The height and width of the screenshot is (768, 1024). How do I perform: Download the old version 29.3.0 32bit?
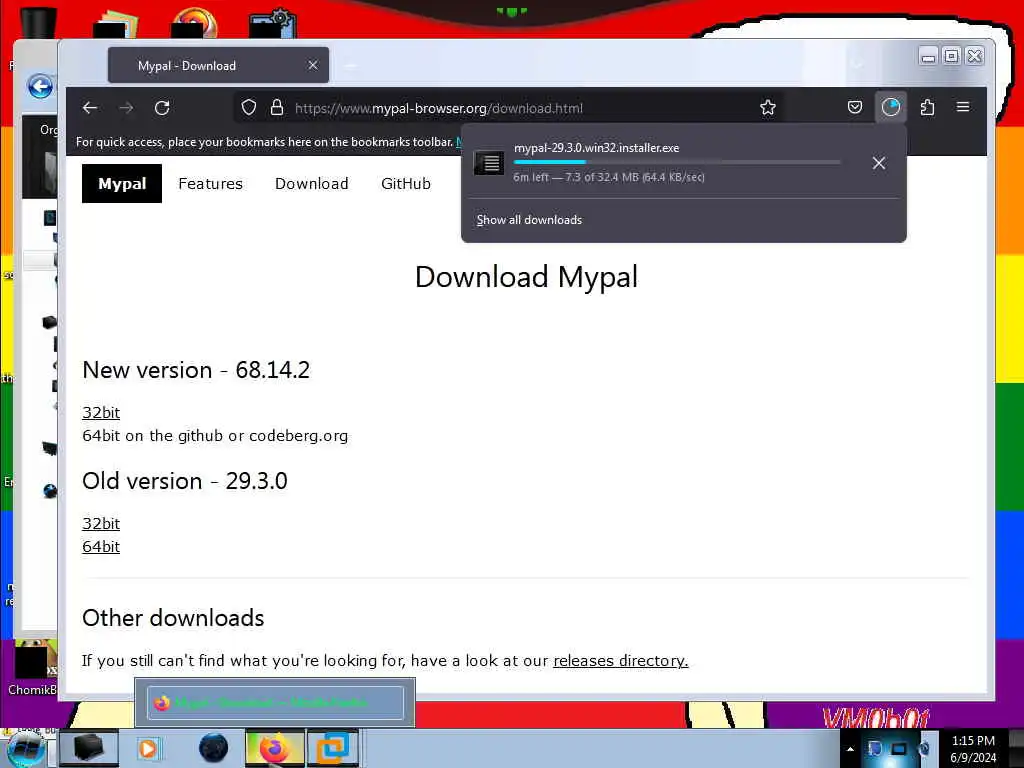tap(101, 524)
